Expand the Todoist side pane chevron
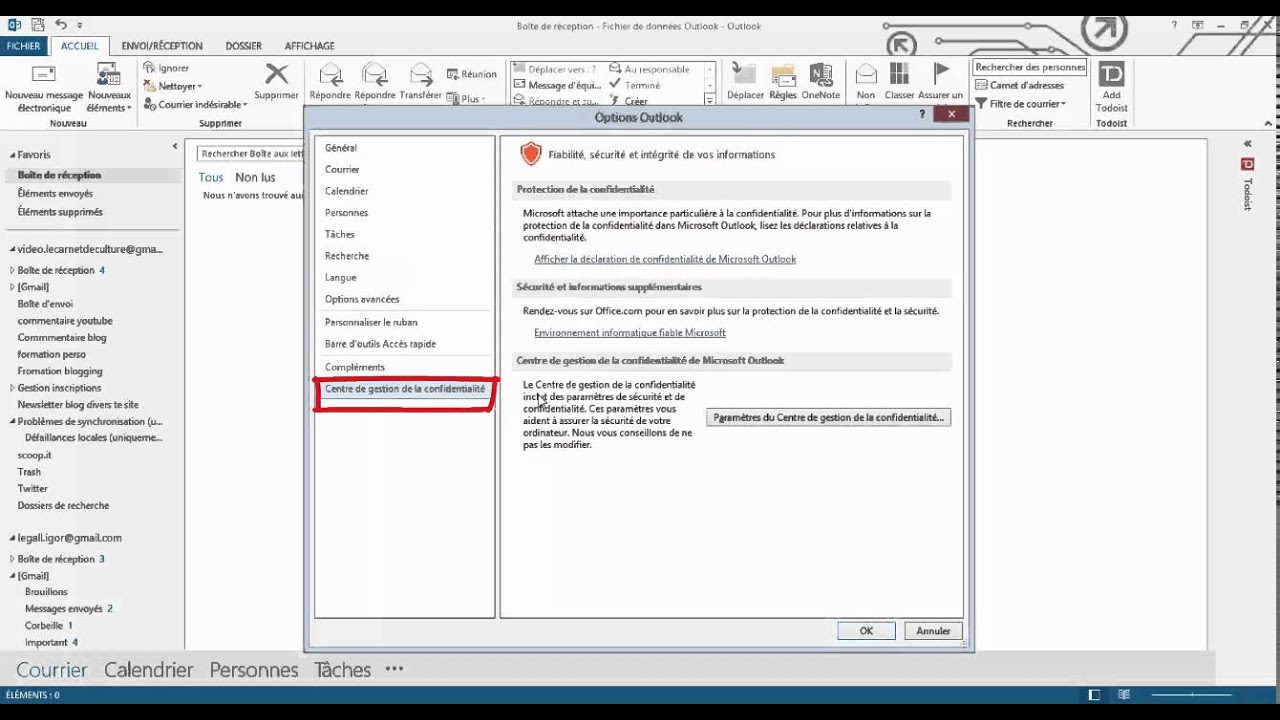Viewport: 1280px width, 720px height. point(1247,144)
